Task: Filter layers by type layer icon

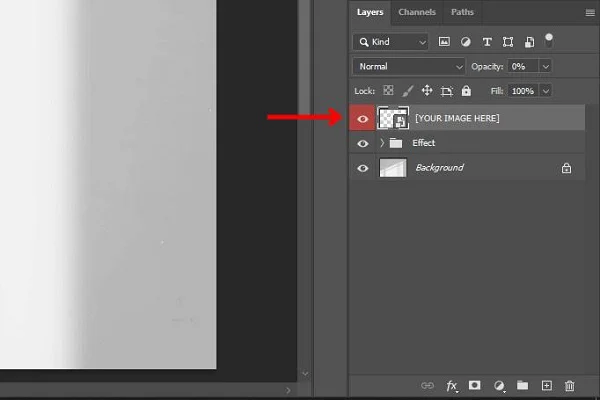Action: (487, 42)
